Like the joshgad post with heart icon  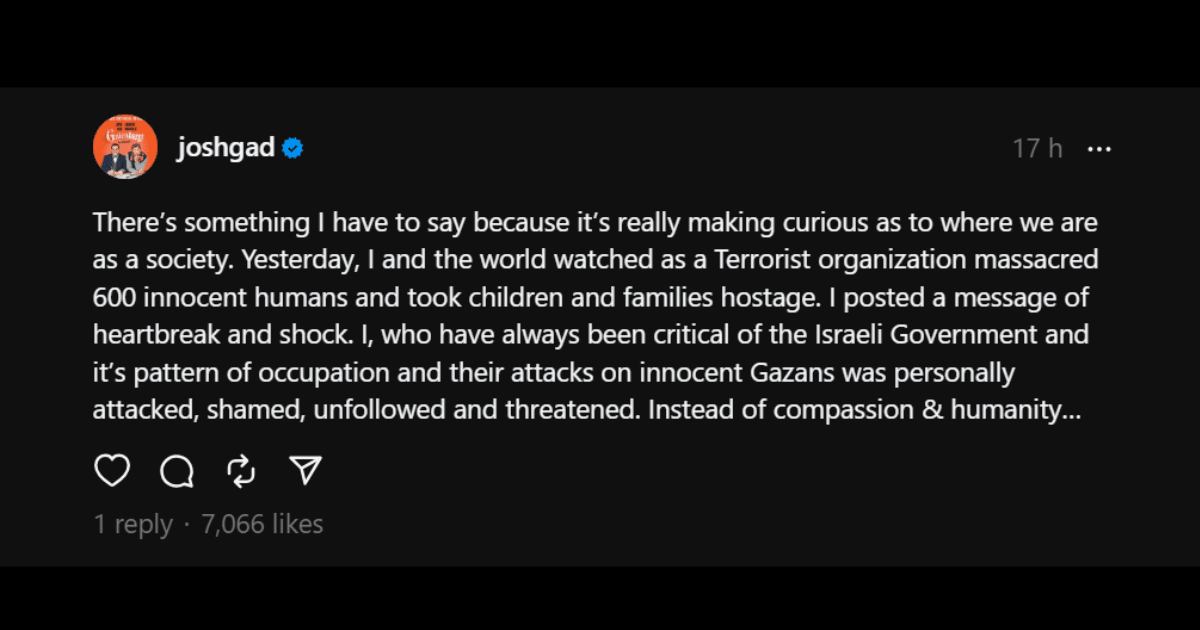pos(112,470)
